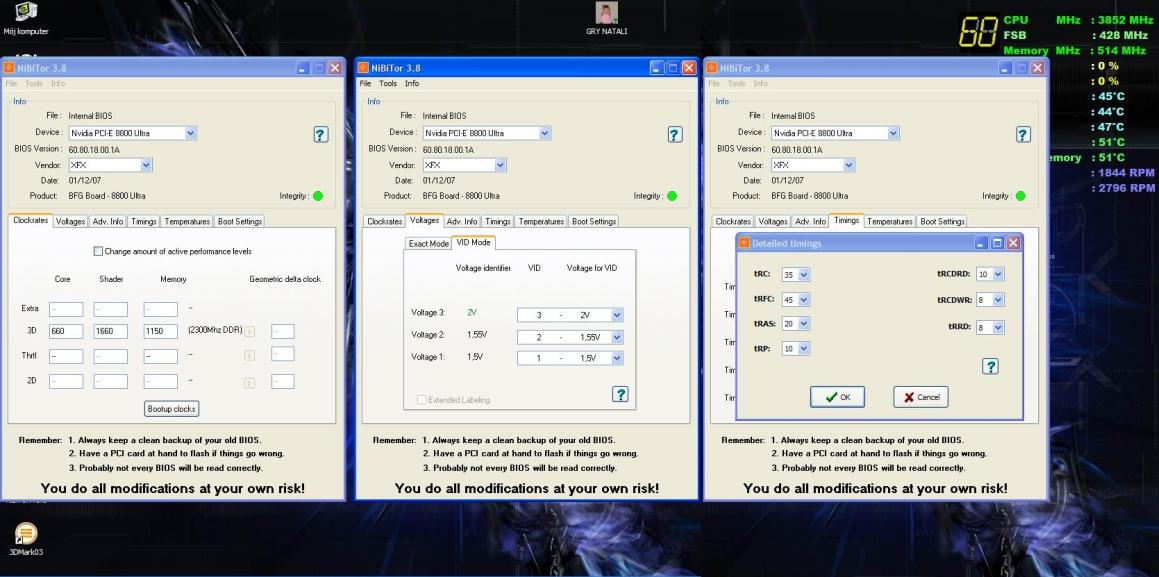1159x577 pixels.
Task: Open the tRP timing dropdown
Action: click(x=804, y=349)
